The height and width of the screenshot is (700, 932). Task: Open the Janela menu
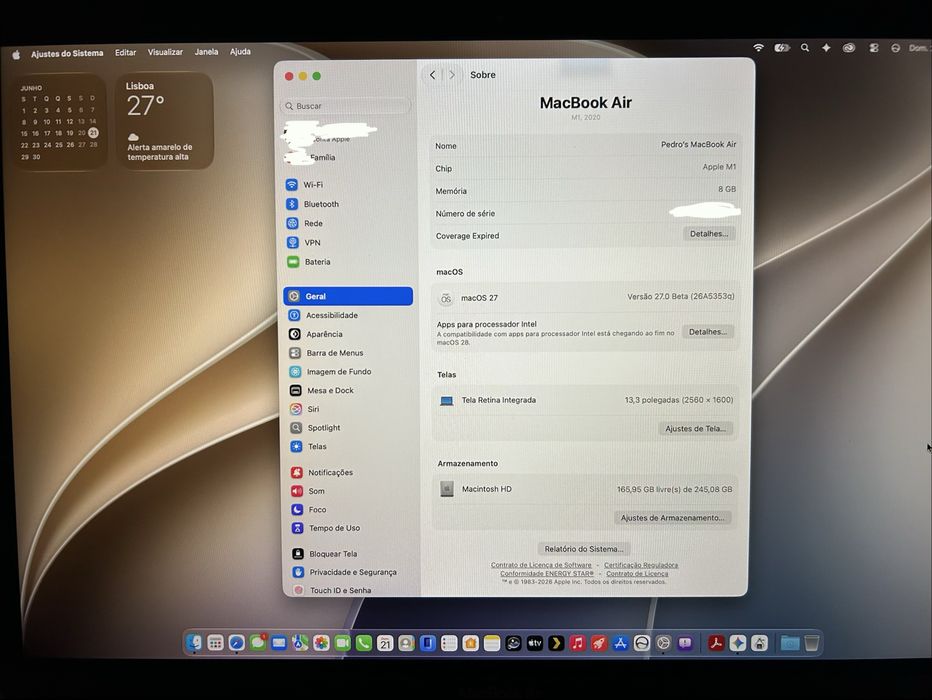tap(206, 52)
